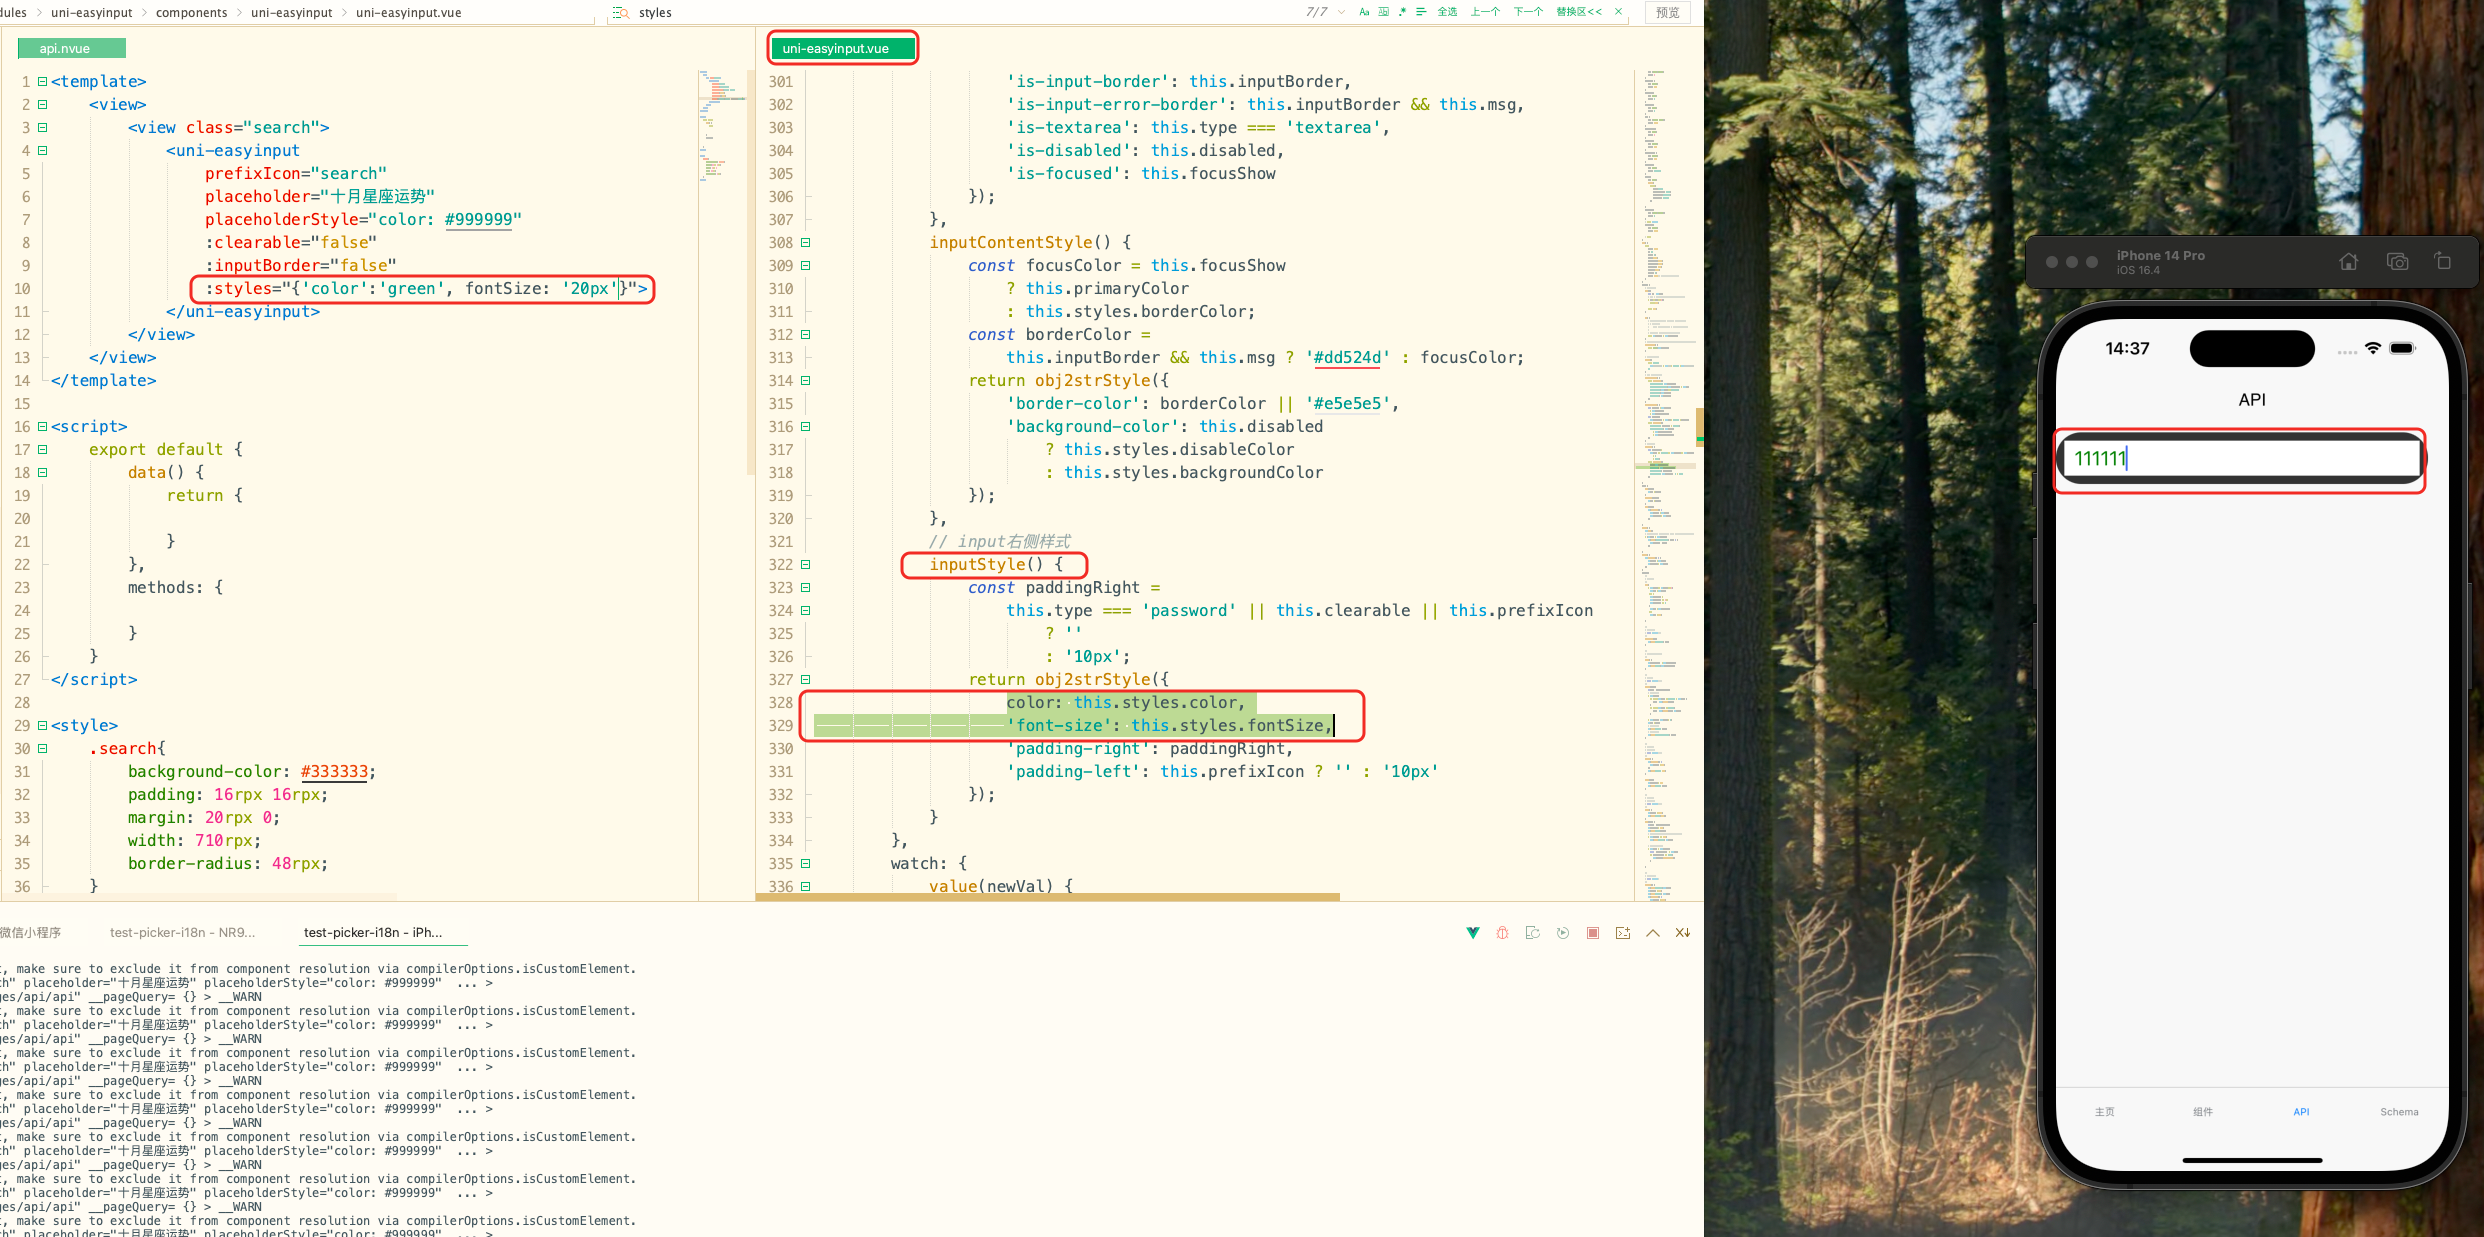Click the uni-easyinput.vue breadcrumb item

(408, 12)
